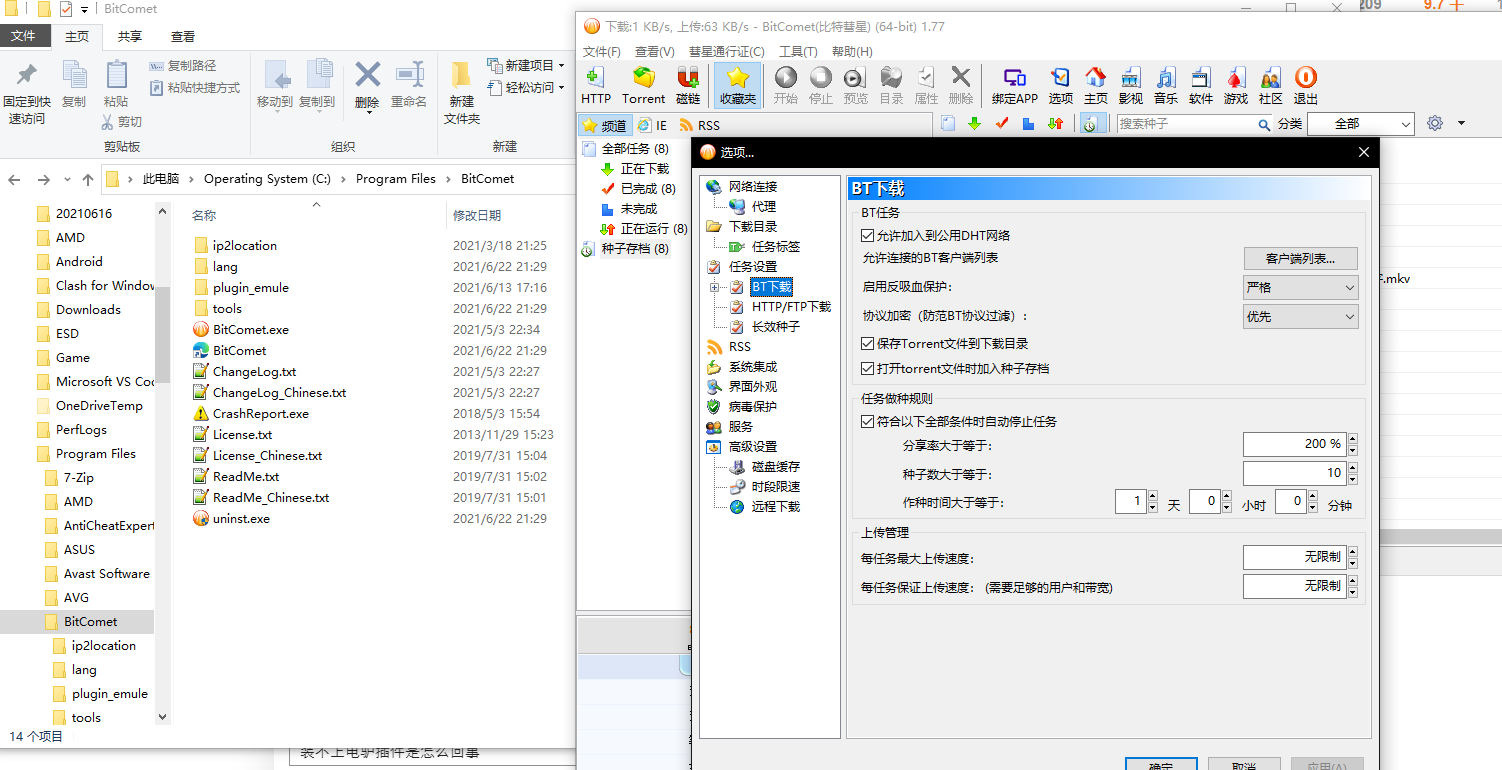Click the 固定到快速访问 pin icon in Explorer

point(27,95)
